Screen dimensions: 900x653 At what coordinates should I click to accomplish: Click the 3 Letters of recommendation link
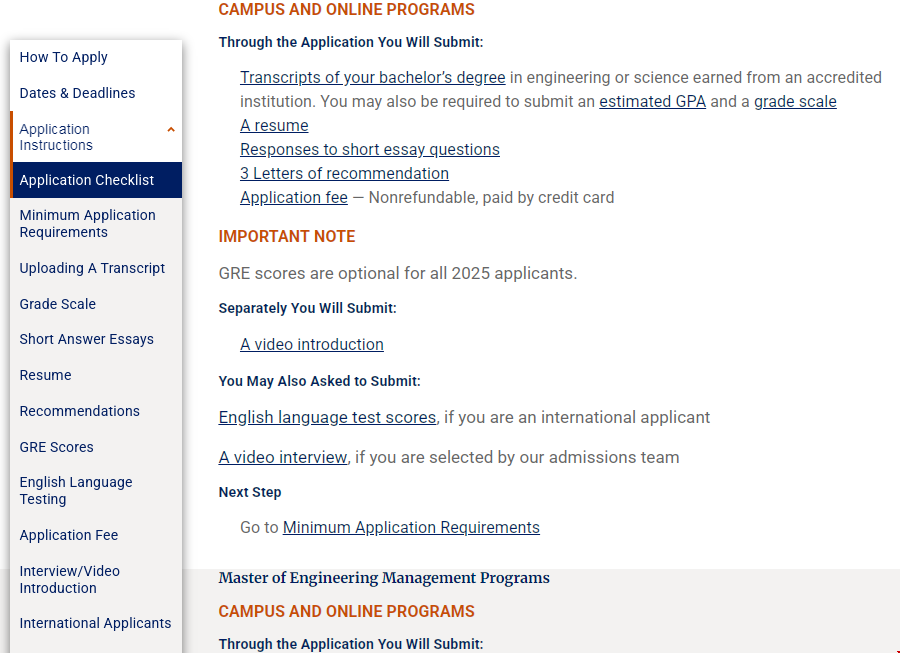[x=344, y=173]
